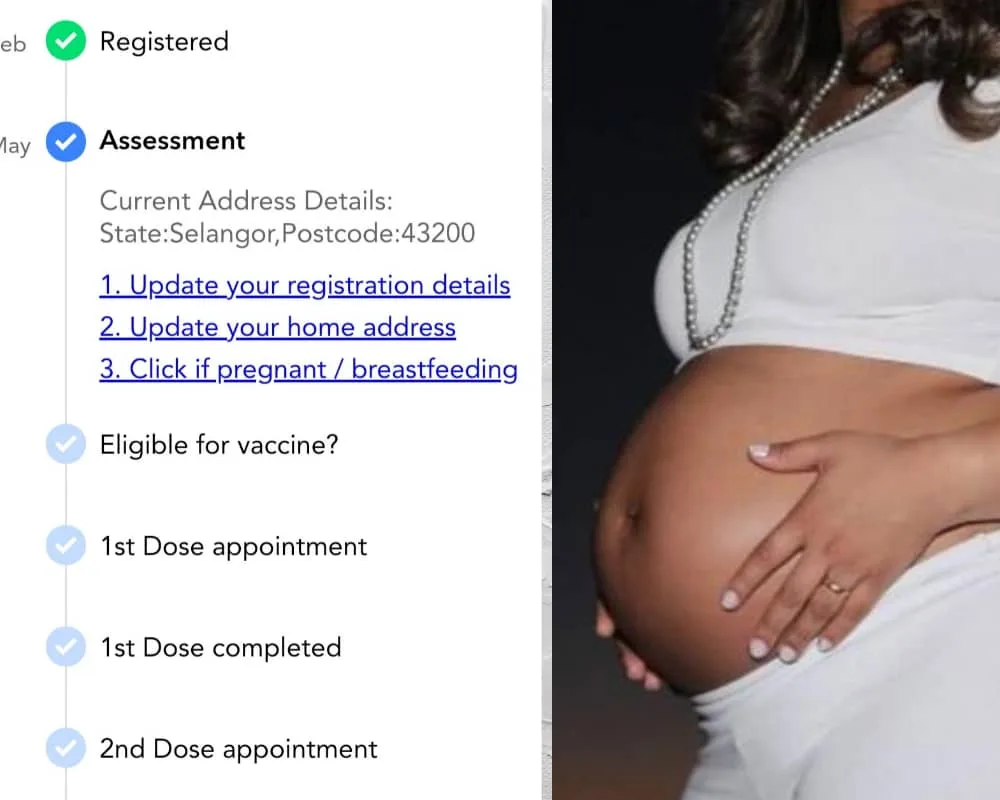Click the May date beside Assessment
This screenshot has width=1000, height=800.
click(x=15, y=146)
